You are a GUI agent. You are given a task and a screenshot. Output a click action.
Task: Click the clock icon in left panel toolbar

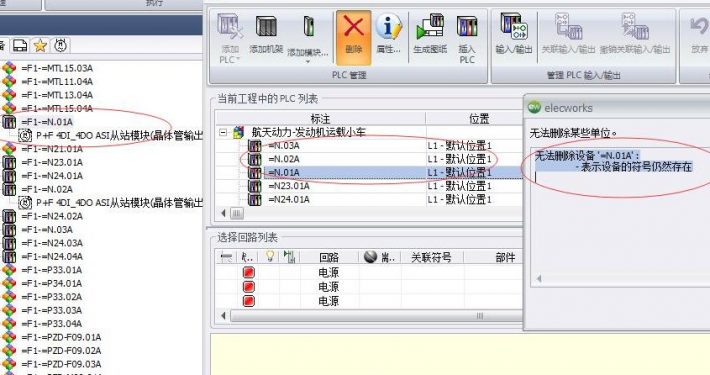pyautogui.click(x=61, y=45)
